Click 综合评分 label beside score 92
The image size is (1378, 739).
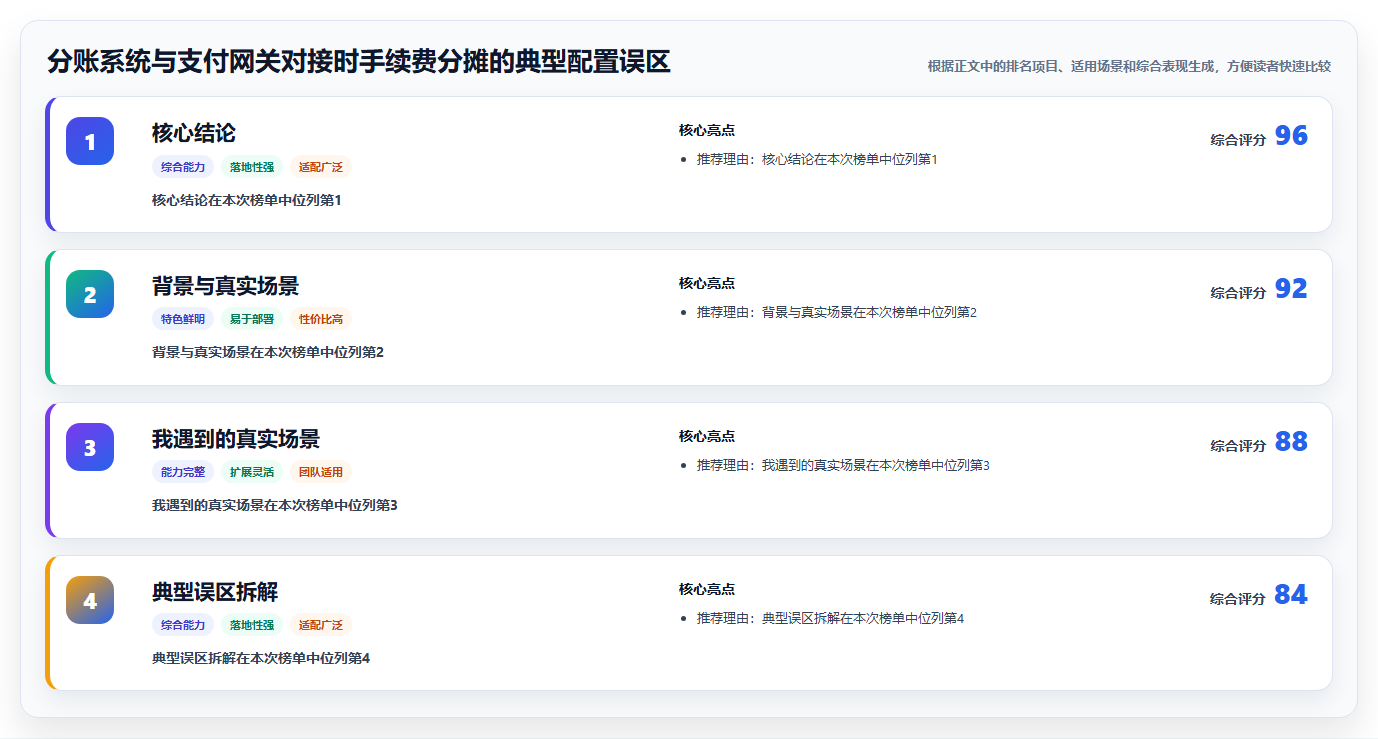[x=1238, y=293]
